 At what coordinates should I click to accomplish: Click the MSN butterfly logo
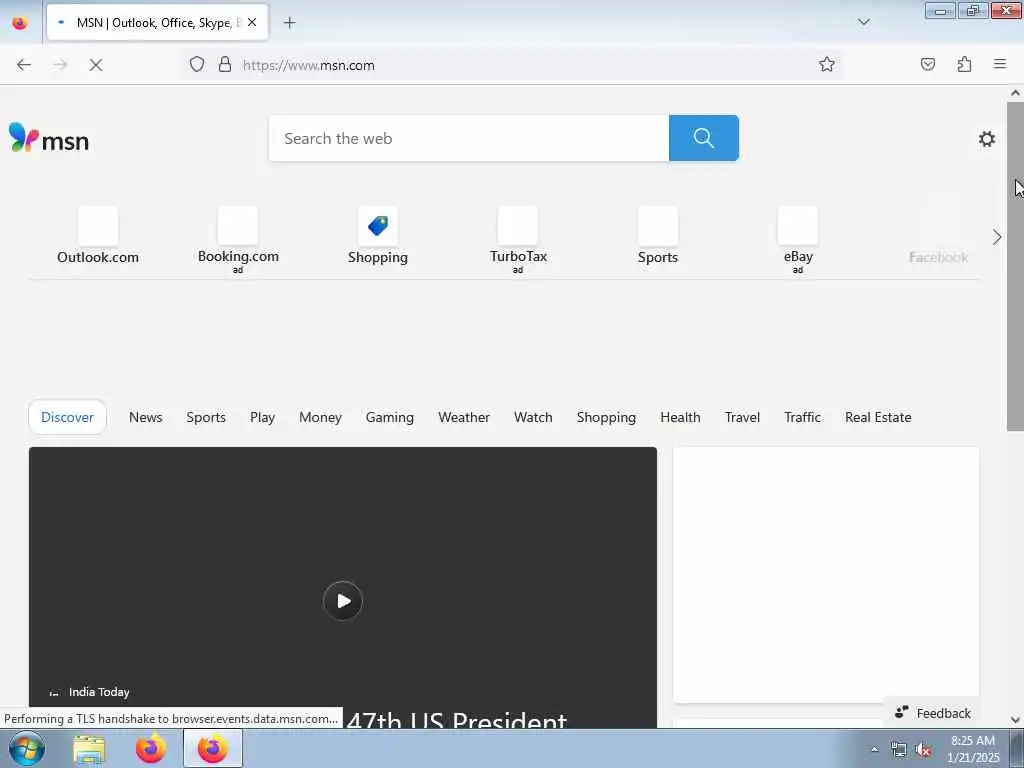coord(49,138)
